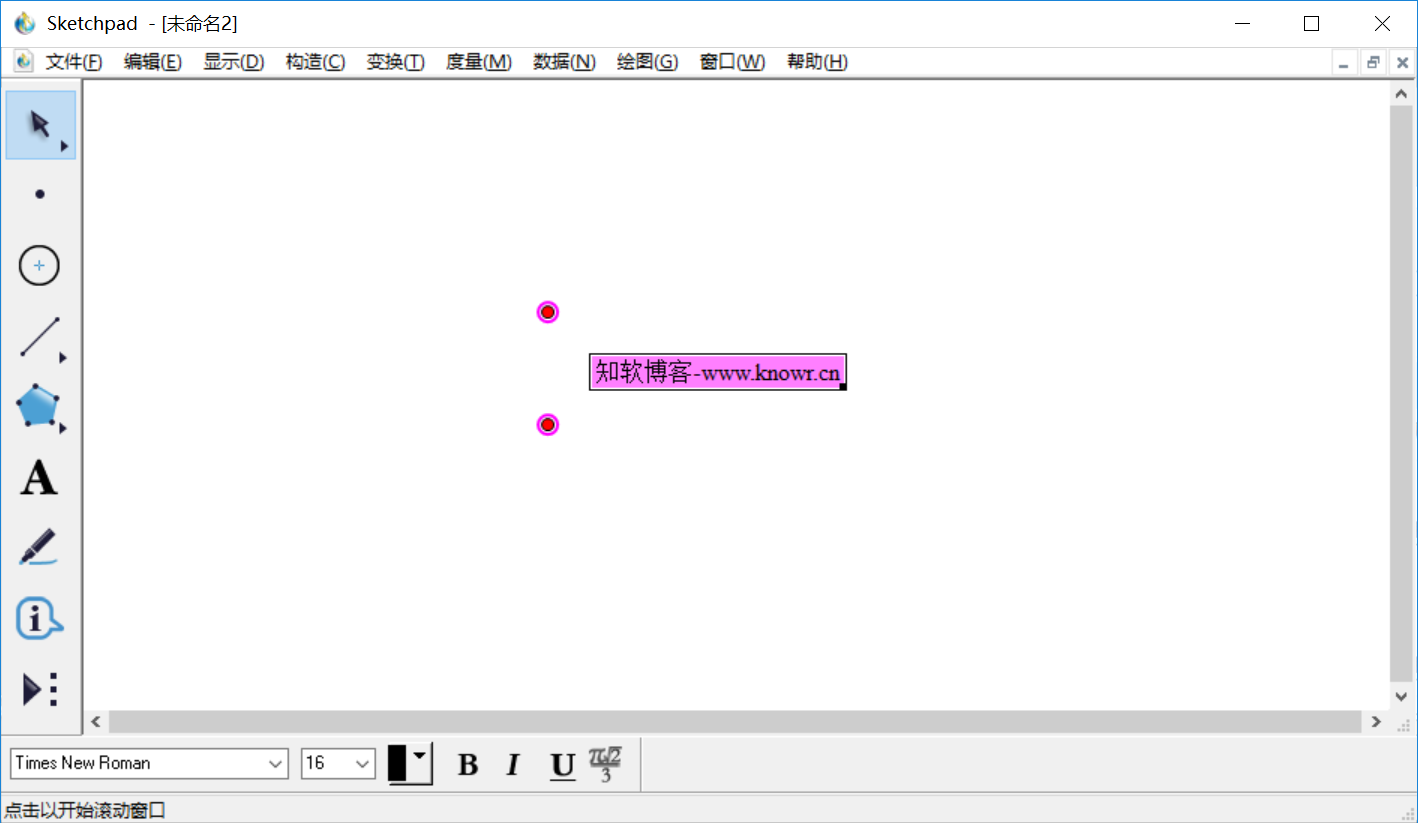Open the math symbol notation palette
The image size is (1418, 823).
pos(605,764)
